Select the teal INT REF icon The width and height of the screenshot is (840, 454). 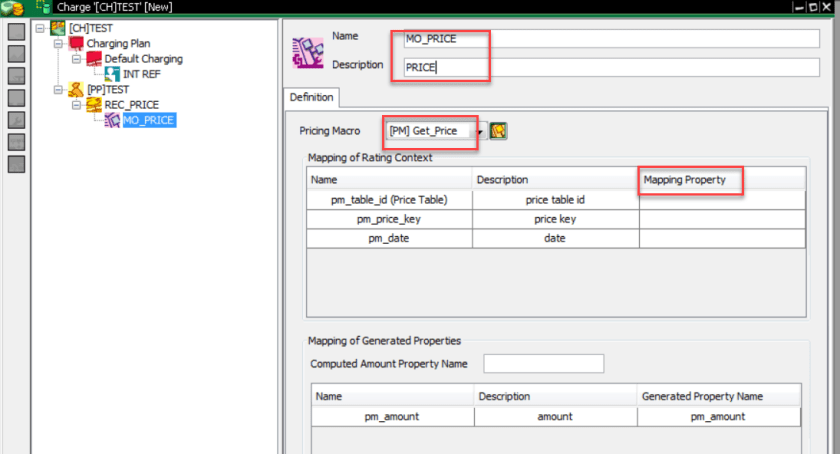(x=112, y=74)
